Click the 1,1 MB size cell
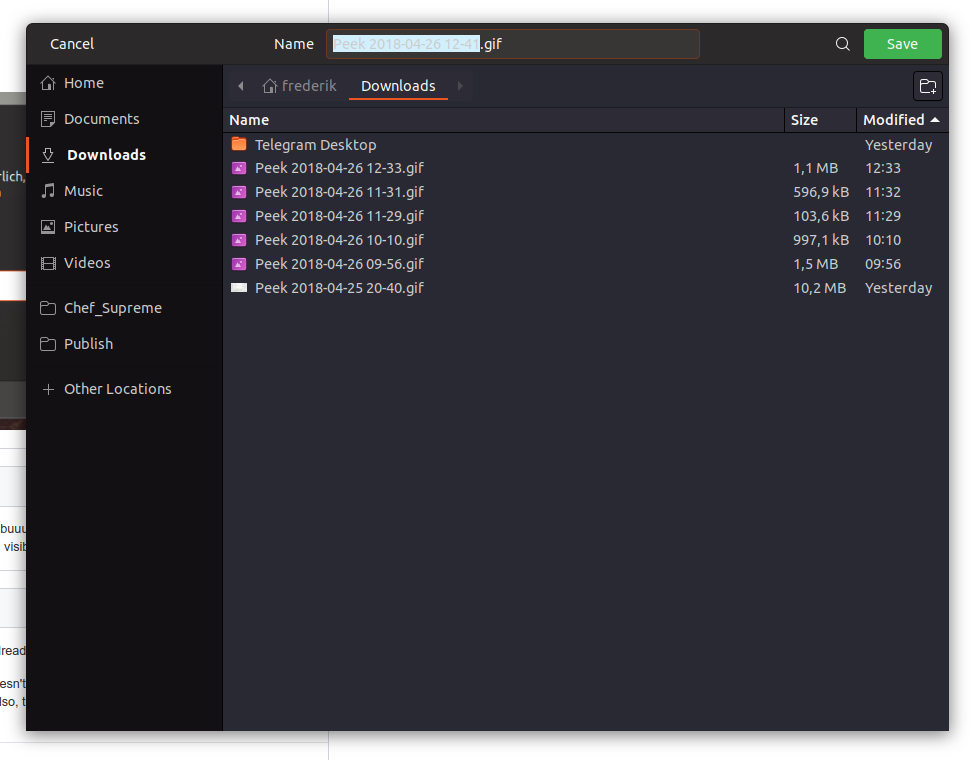This screenshot has width=975, height=760. [815, 168]
